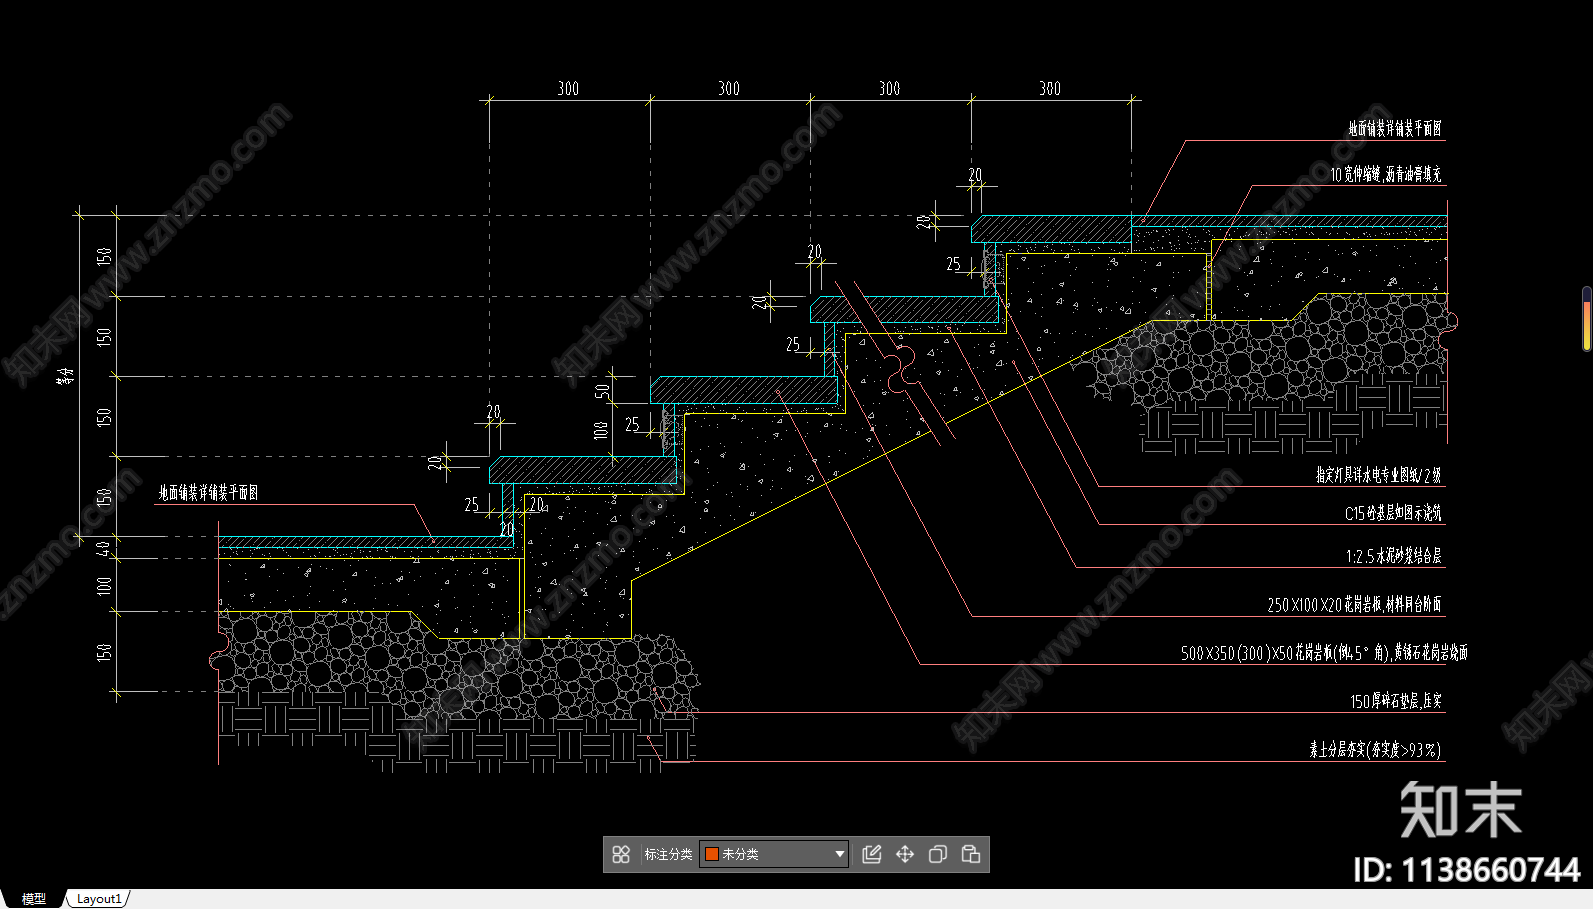The image size is (1593, 909).
Task: Click the vertical scrollbar thumb at right edge
Action: 1587,319
